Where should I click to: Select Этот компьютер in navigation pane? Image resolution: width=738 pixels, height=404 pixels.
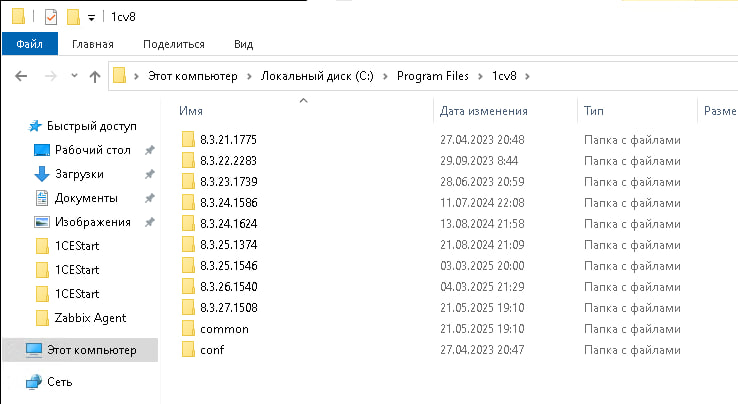click(x=80, y=350)
